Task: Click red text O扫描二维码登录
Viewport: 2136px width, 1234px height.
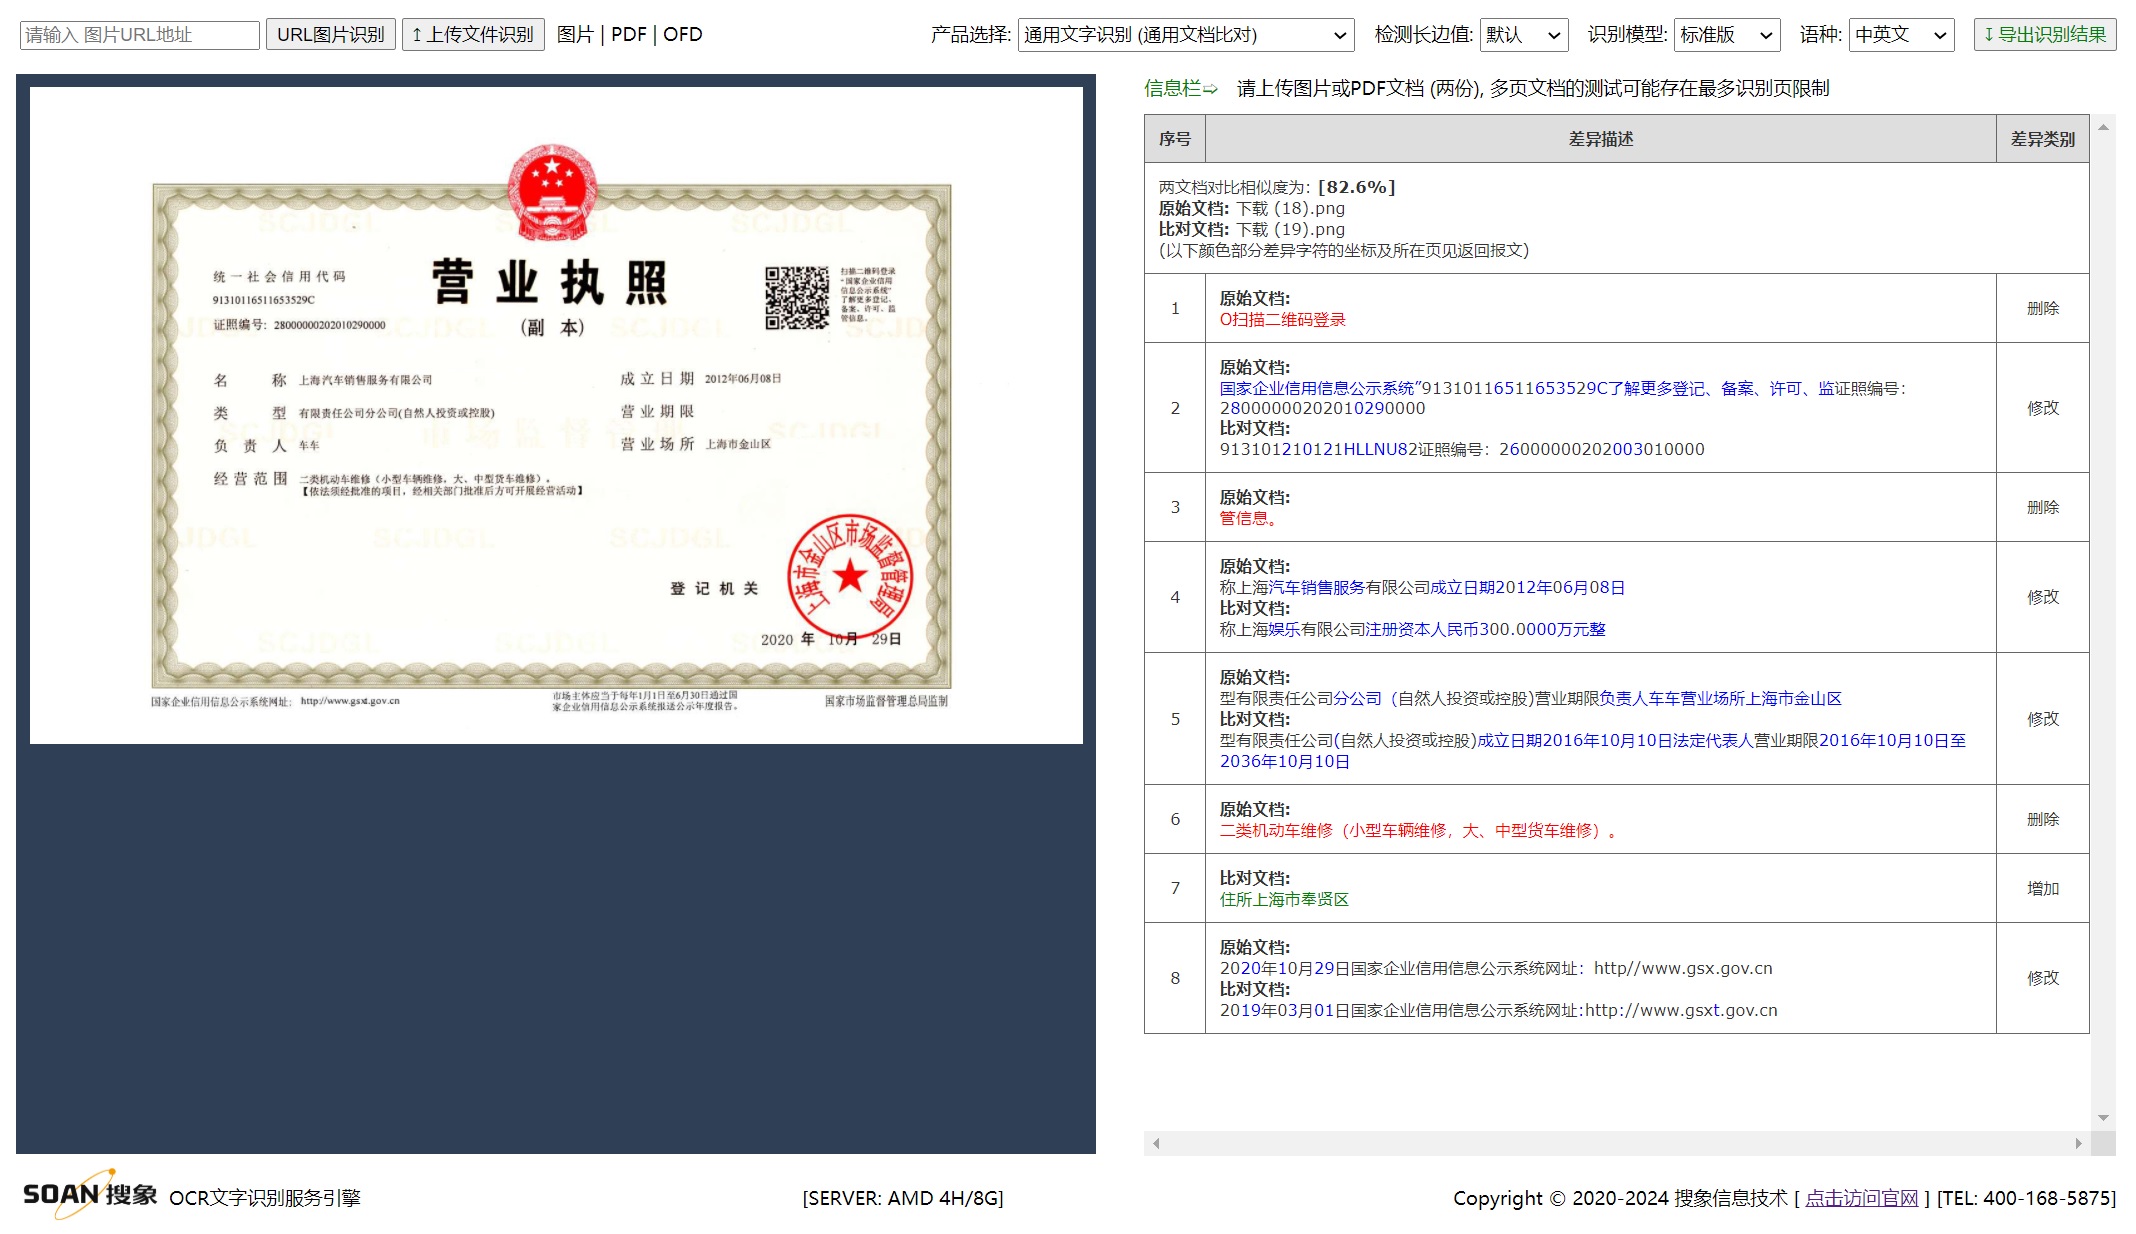Action: [1283, 320]
